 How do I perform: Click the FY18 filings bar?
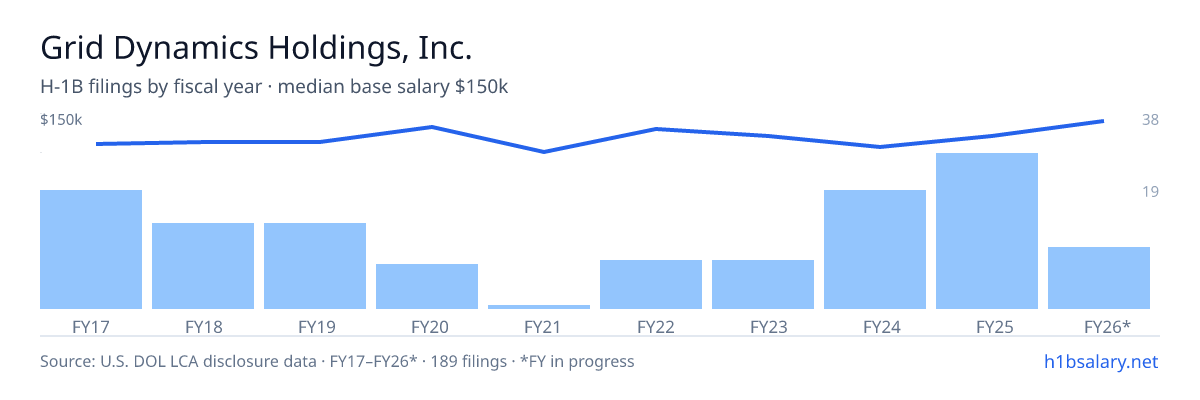203,266
